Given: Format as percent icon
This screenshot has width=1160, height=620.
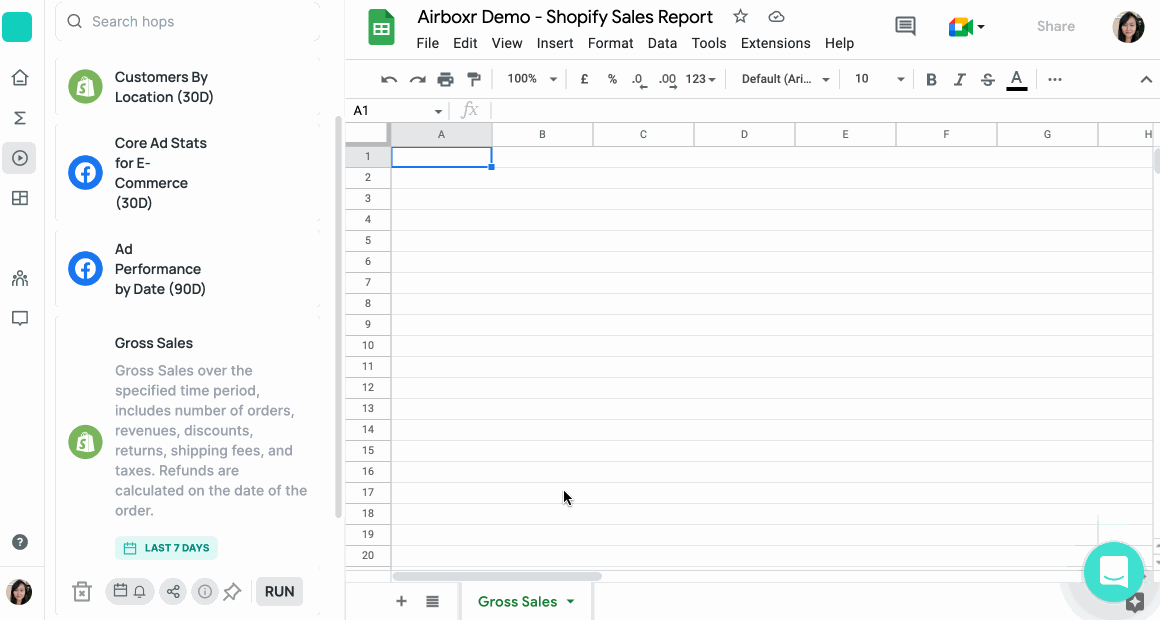Looking at the screenshot, I should (612, 79).
